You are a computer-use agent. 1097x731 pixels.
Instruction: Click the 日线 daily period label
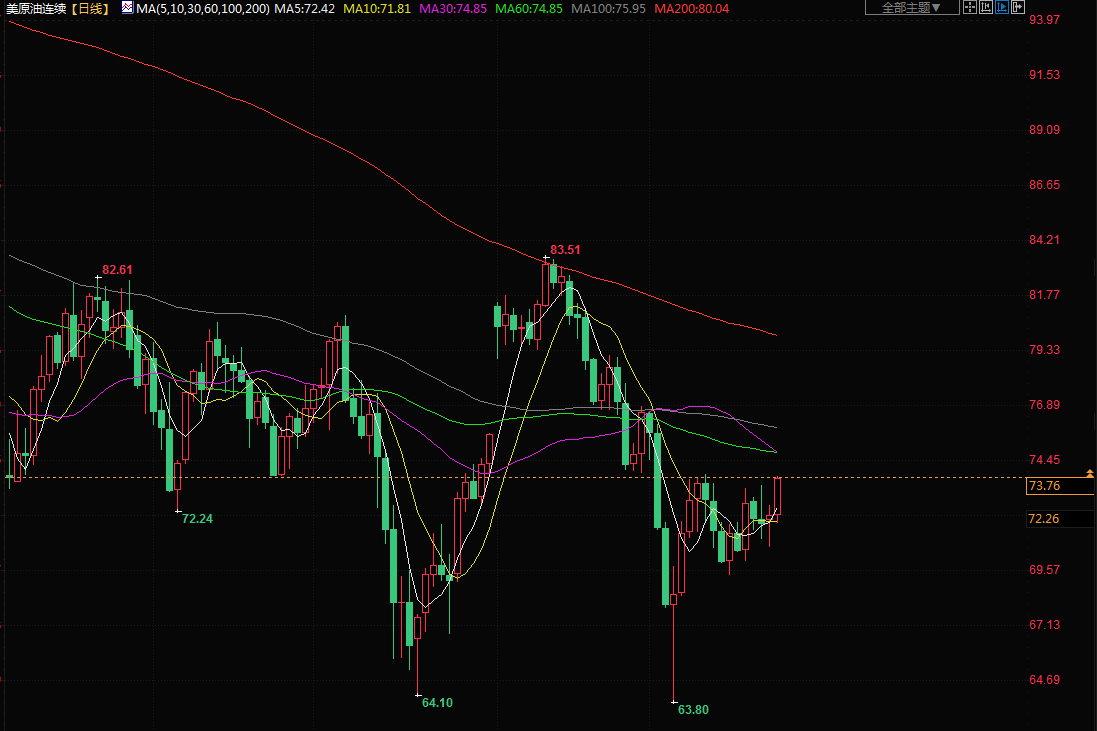[x=90, y=8]
